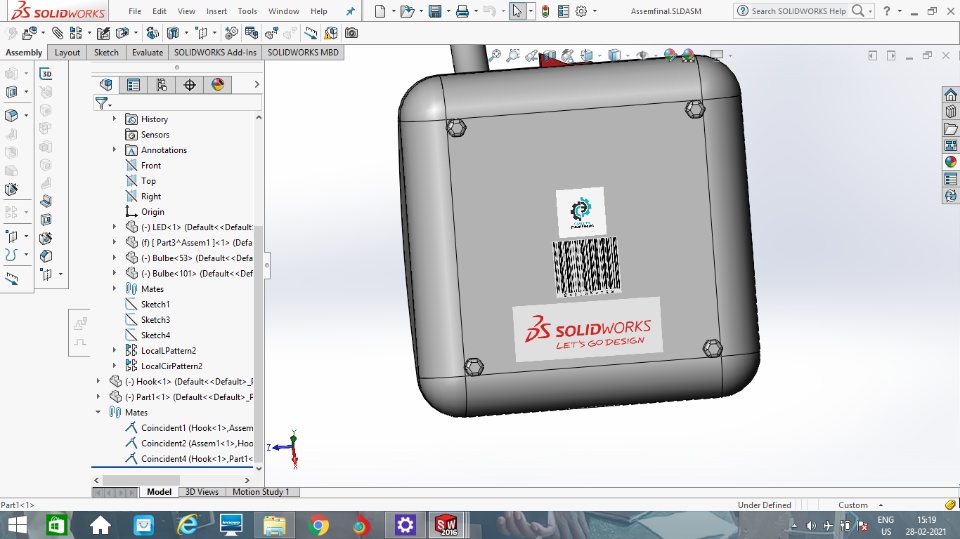Viewport: 960px width, 539px height.
Task: Select Sketch3 in the feature tree
Action: [x=156, y=320]
